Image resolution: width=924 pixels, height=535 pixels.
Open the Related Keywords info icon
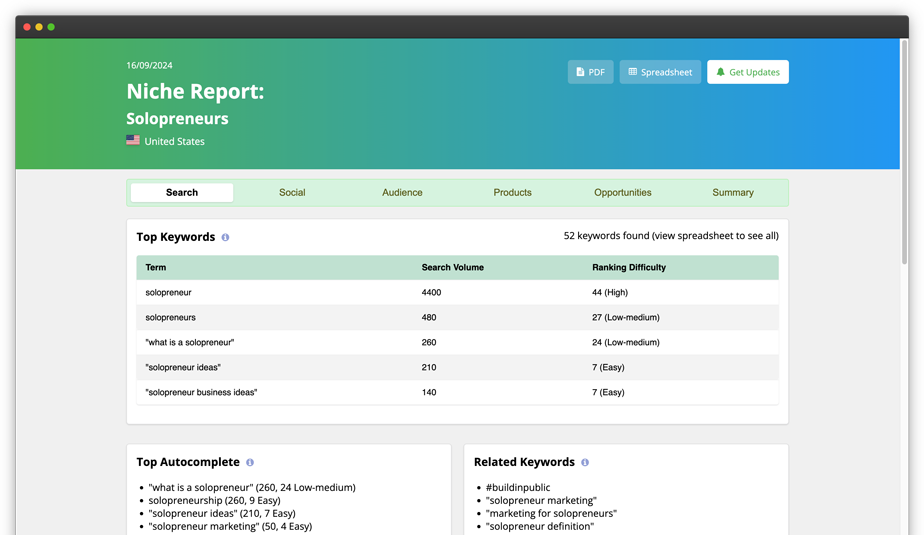click(585, 463)
